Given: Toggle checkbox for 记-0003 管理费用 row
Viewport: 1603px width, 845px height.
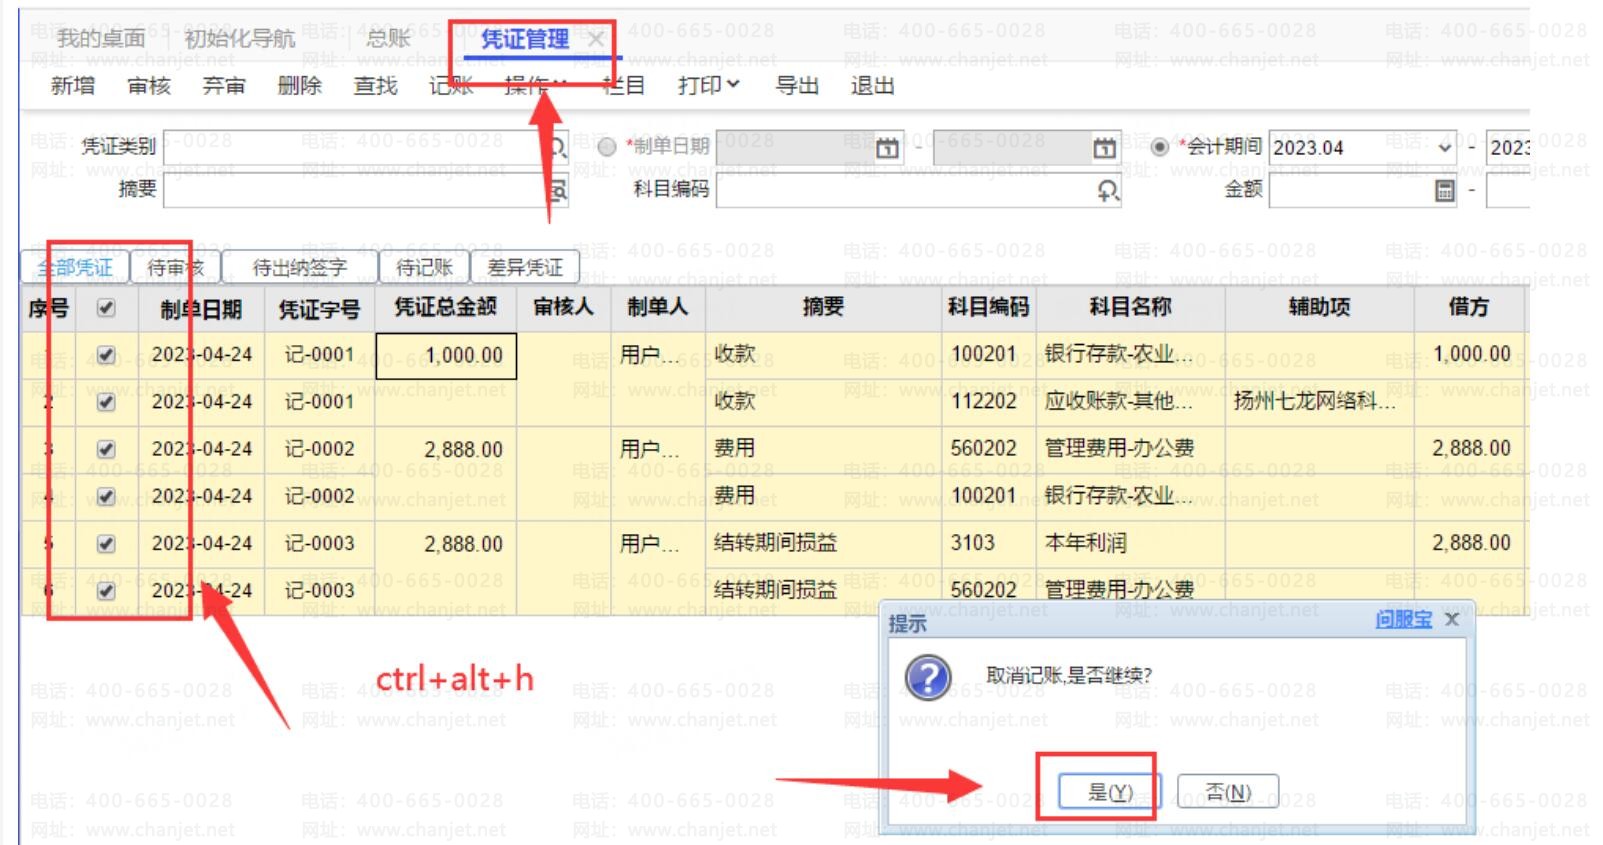Looking at the screenshot, I should [106, 591].
